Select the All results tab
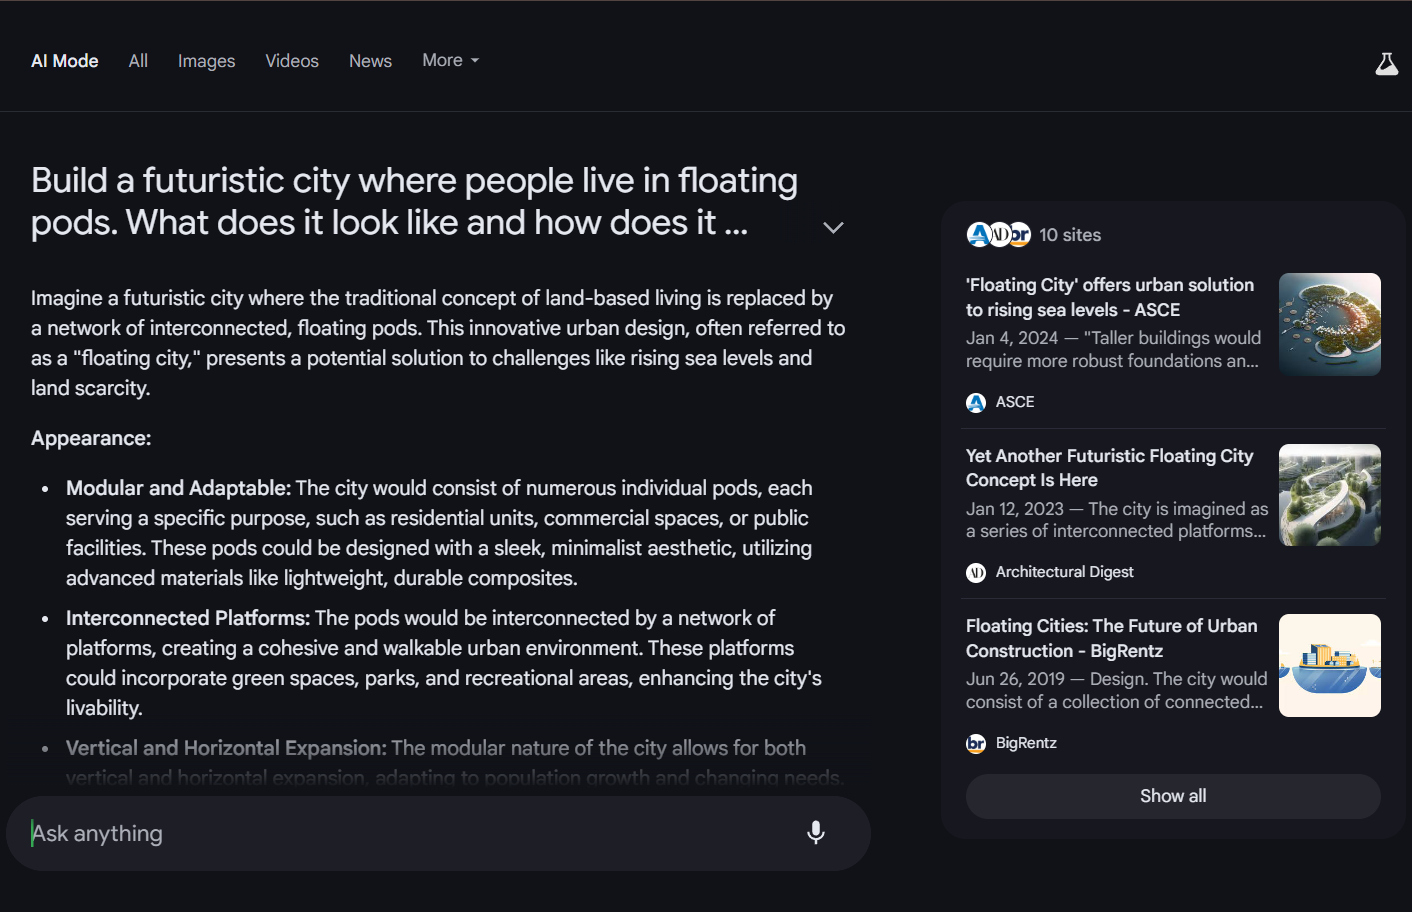1412x912 pixels. (x=138, y=61)
